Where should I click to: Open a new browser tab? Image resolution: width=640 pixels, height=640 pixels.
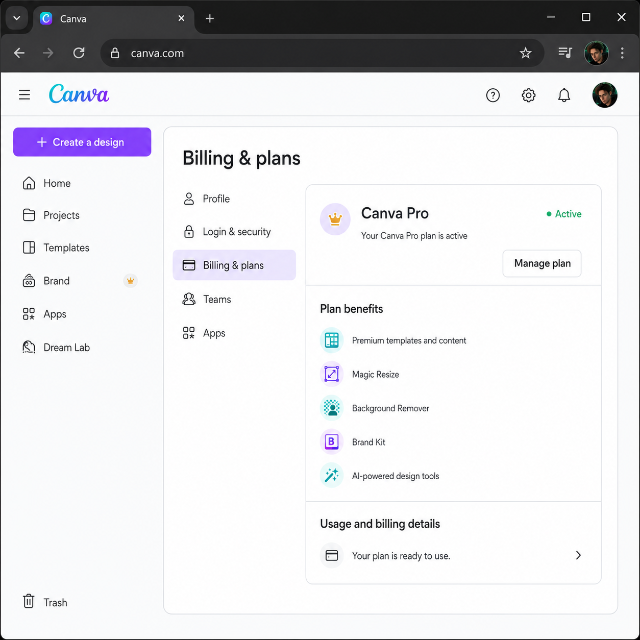tap(210, 18)
